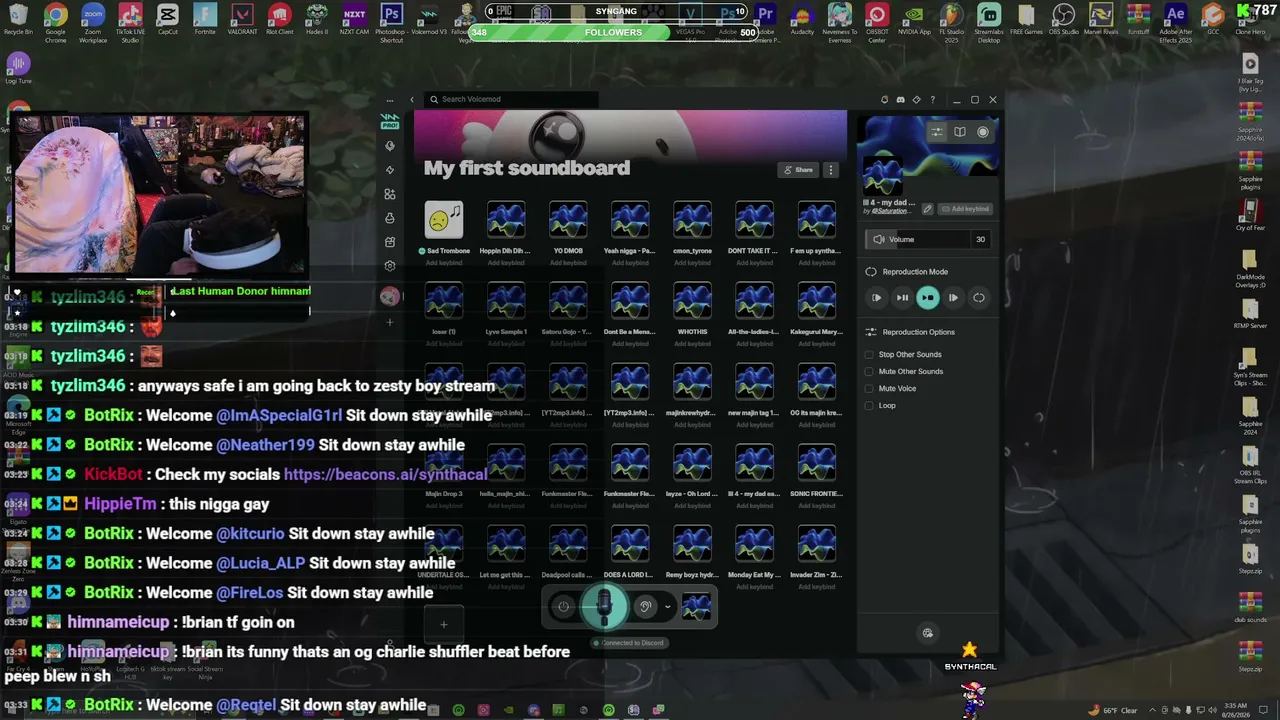Play the cmon_tyrone sound

pyautogui.click(x=692, y=220)
